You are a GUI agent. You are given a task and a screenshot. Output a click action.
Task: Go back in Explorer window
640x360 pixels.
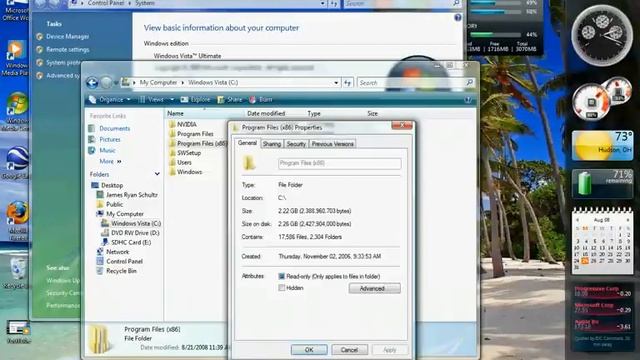point(92,83)
